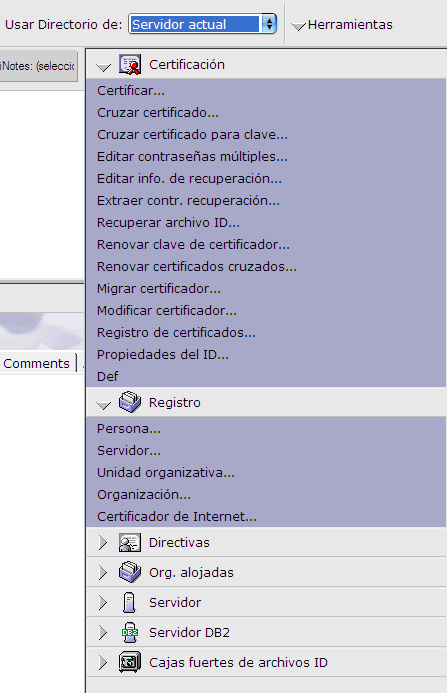The width and height of the screenshot is (447, 693).
Task: Expand the Servidor section arrow
Action: (103, 602)
